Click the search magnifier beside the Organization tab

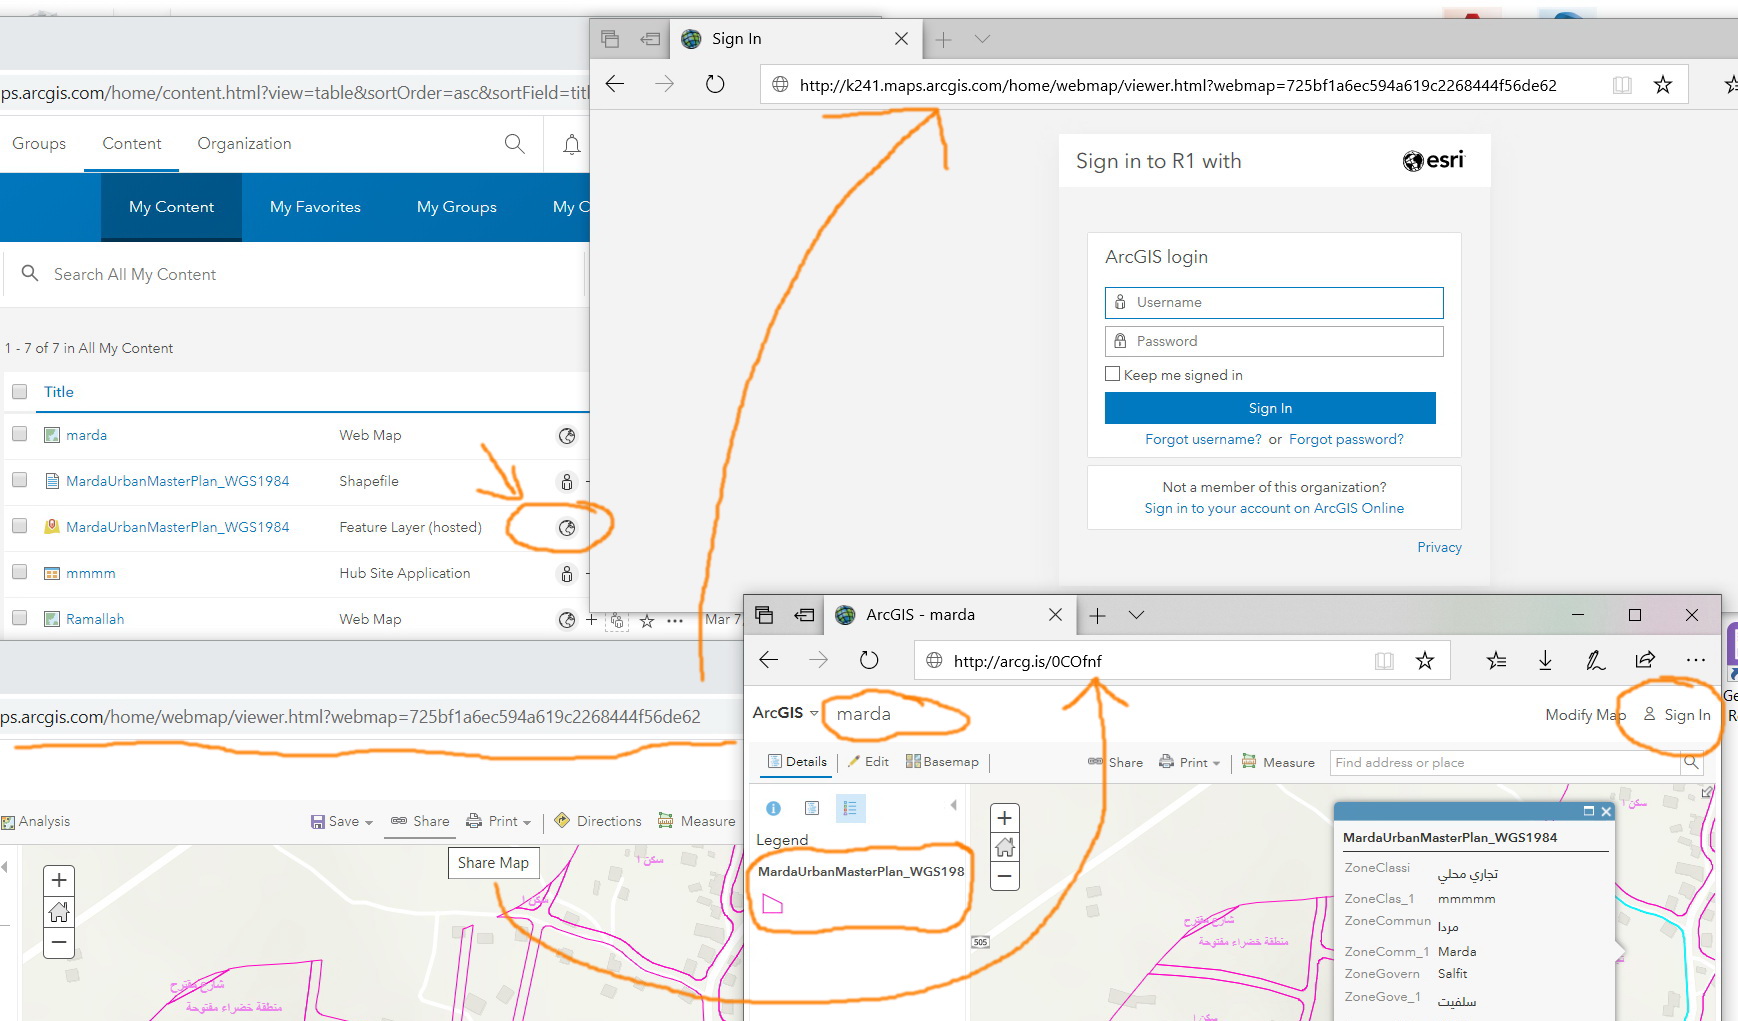514,144
